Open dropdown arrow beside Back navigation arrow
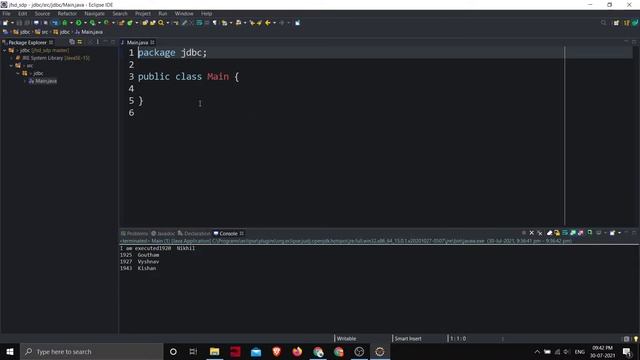The image size is (640, 360). 274,23
